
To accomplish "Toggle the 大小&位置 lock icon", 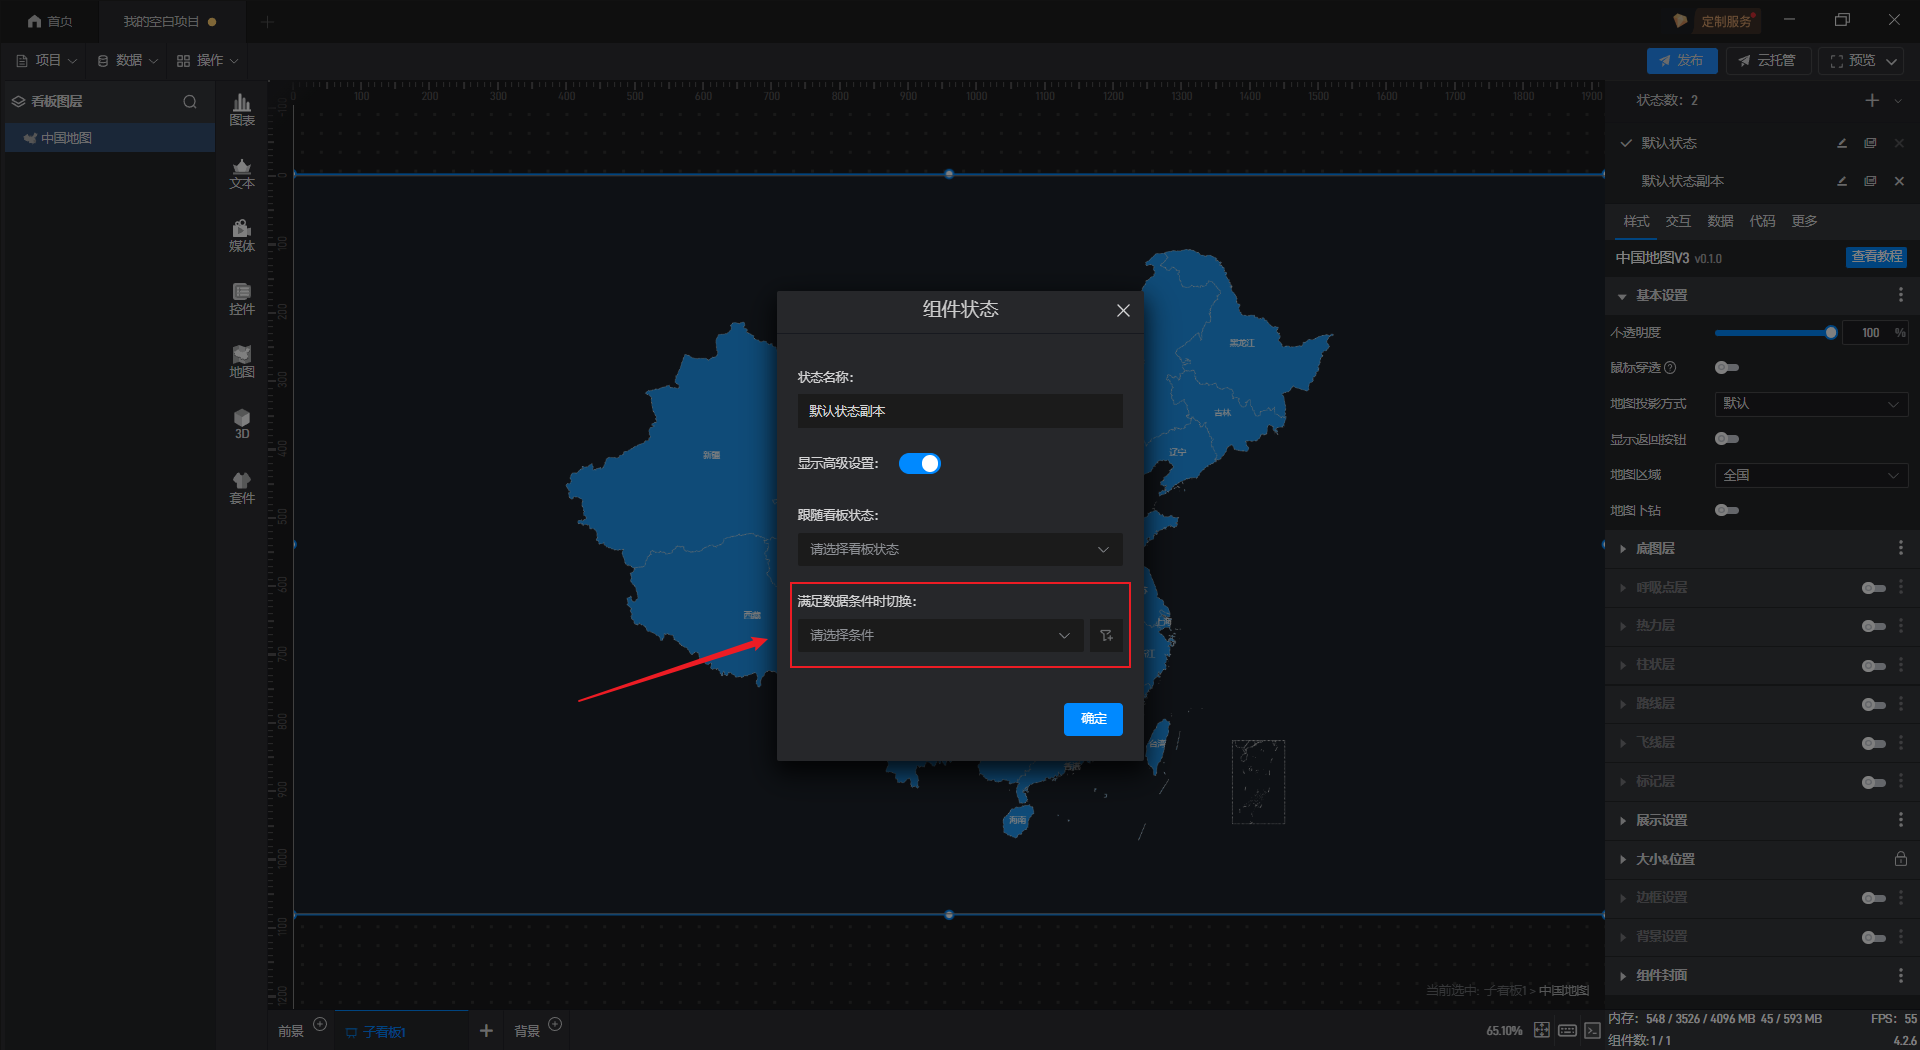I will [x=1900, y=859].
